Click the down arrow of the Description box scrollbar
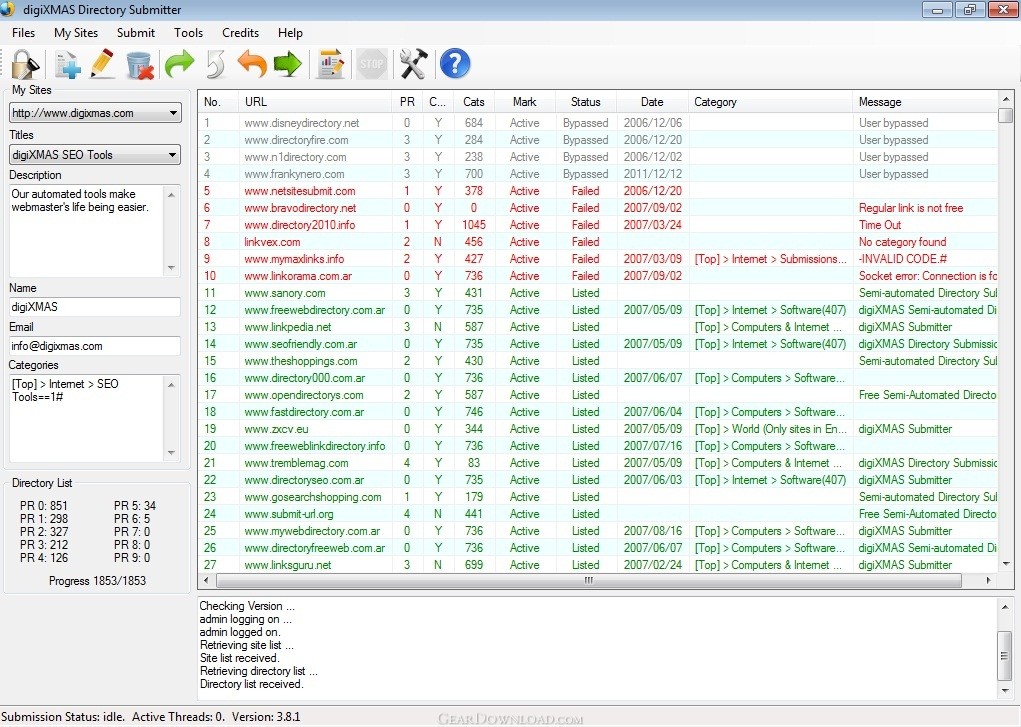 click(172, 268)
